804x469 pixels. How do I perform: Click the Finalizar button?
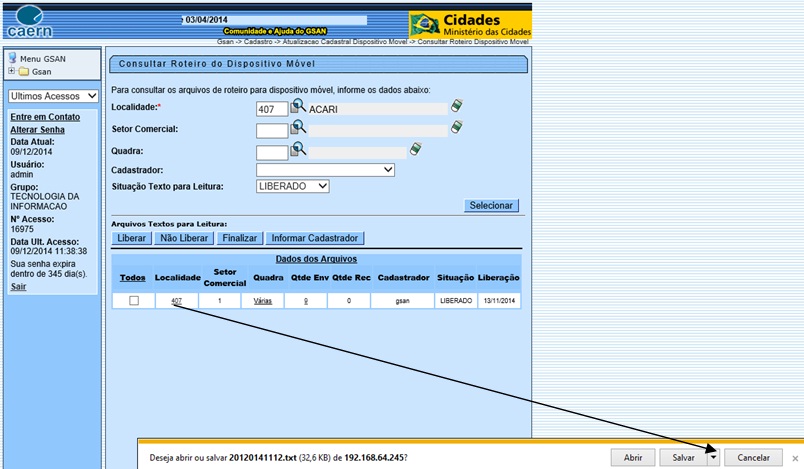click(239, 238)
